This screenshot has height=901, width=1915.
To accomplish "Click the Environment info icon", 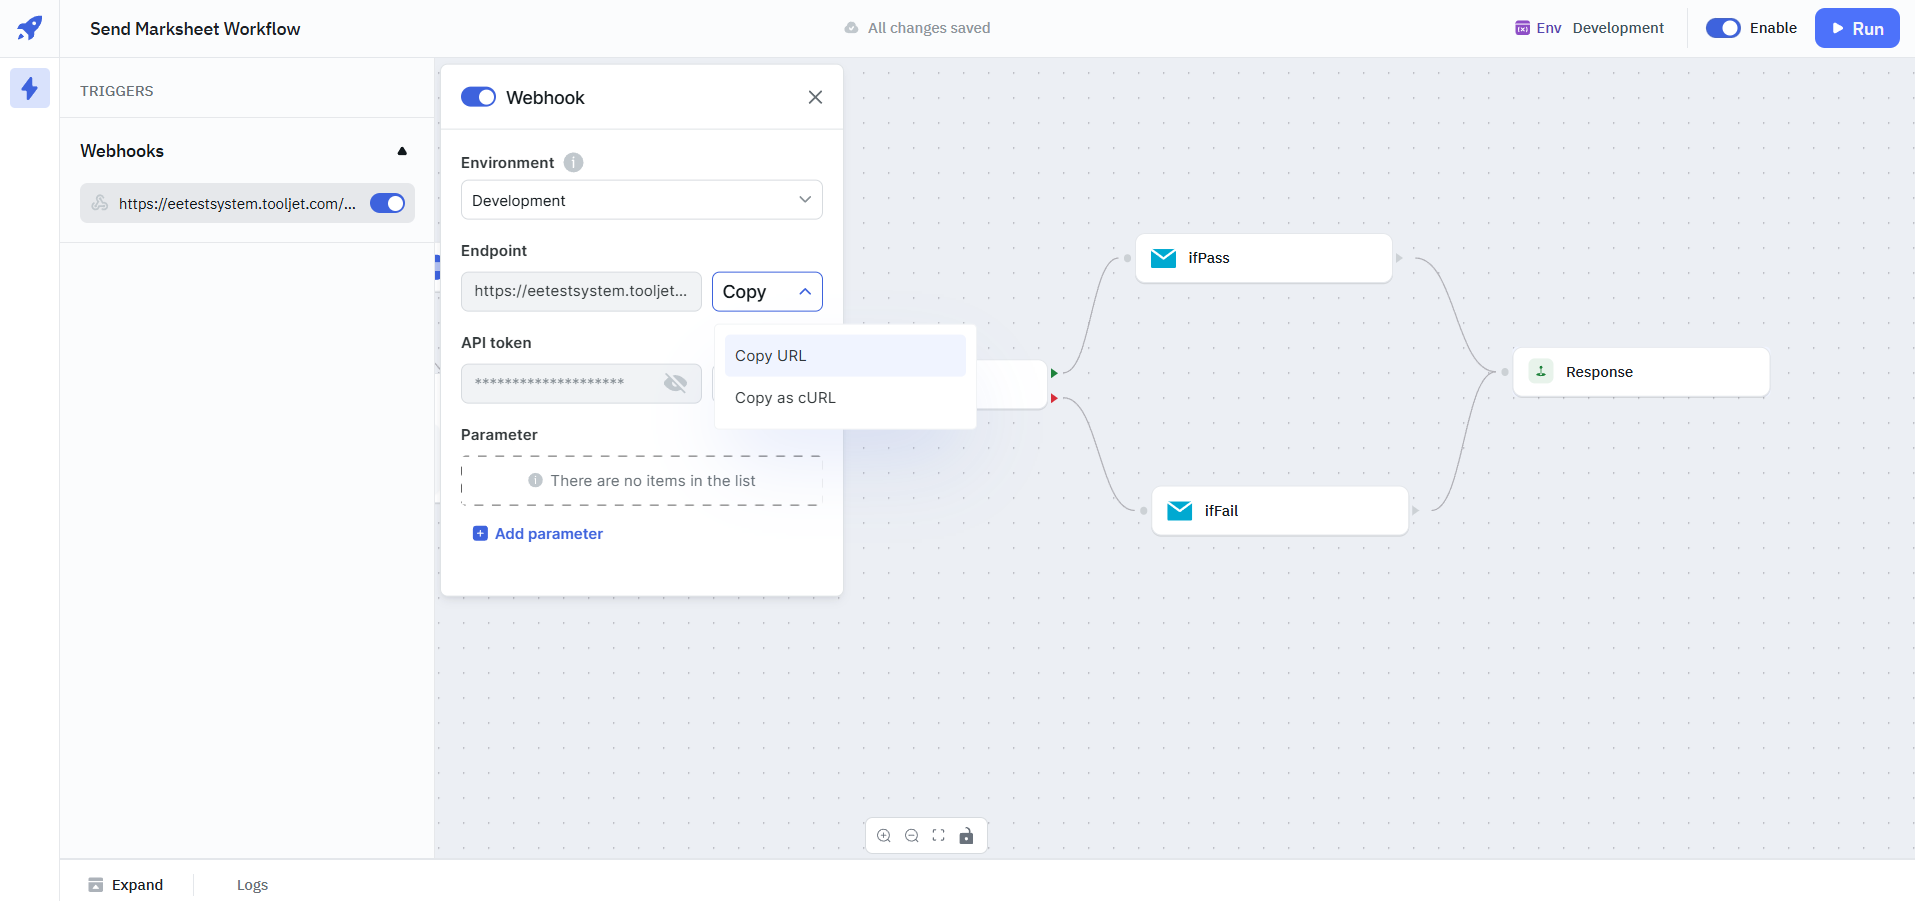I will coord(573,162).
